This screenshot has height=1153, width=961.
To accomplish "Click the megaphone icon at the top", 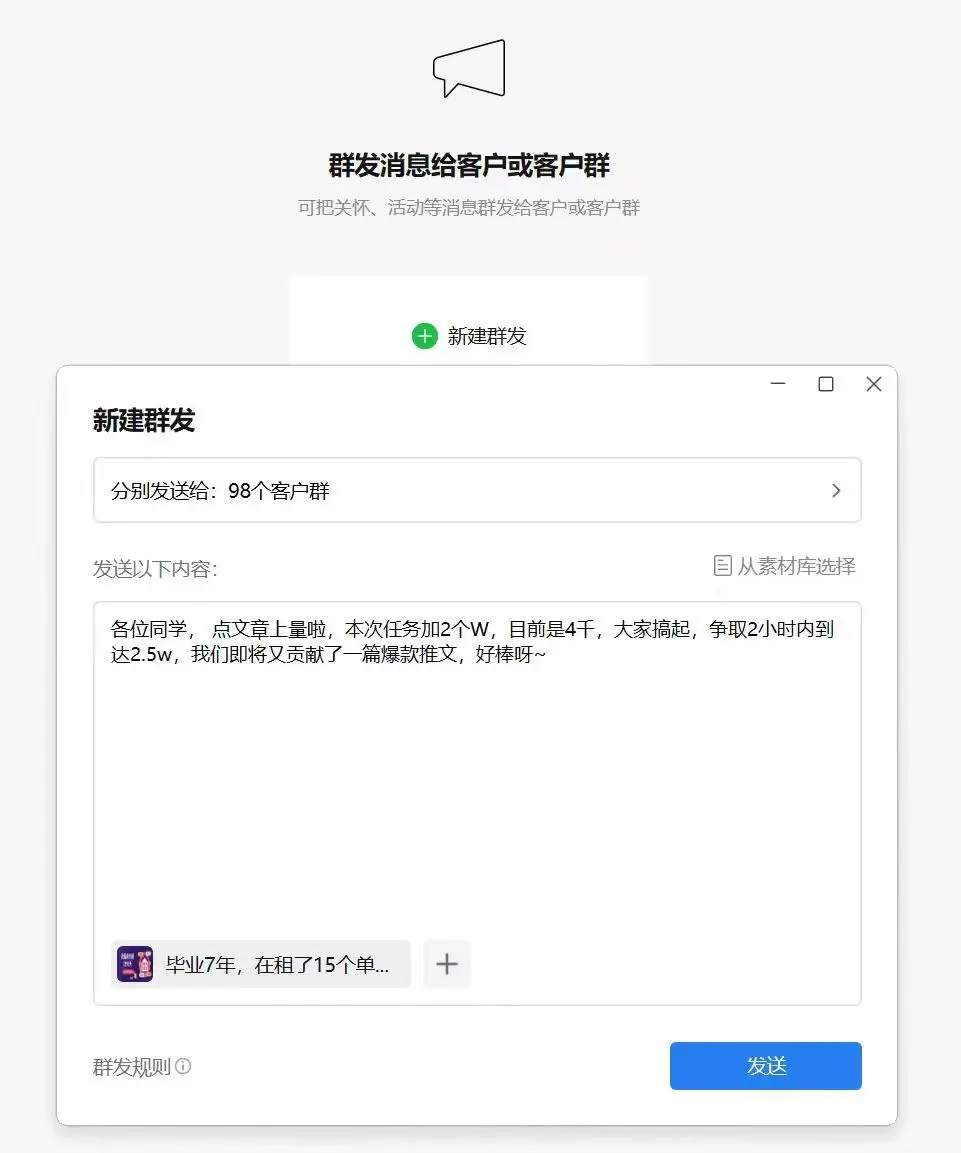I will [x=469, y=69].
